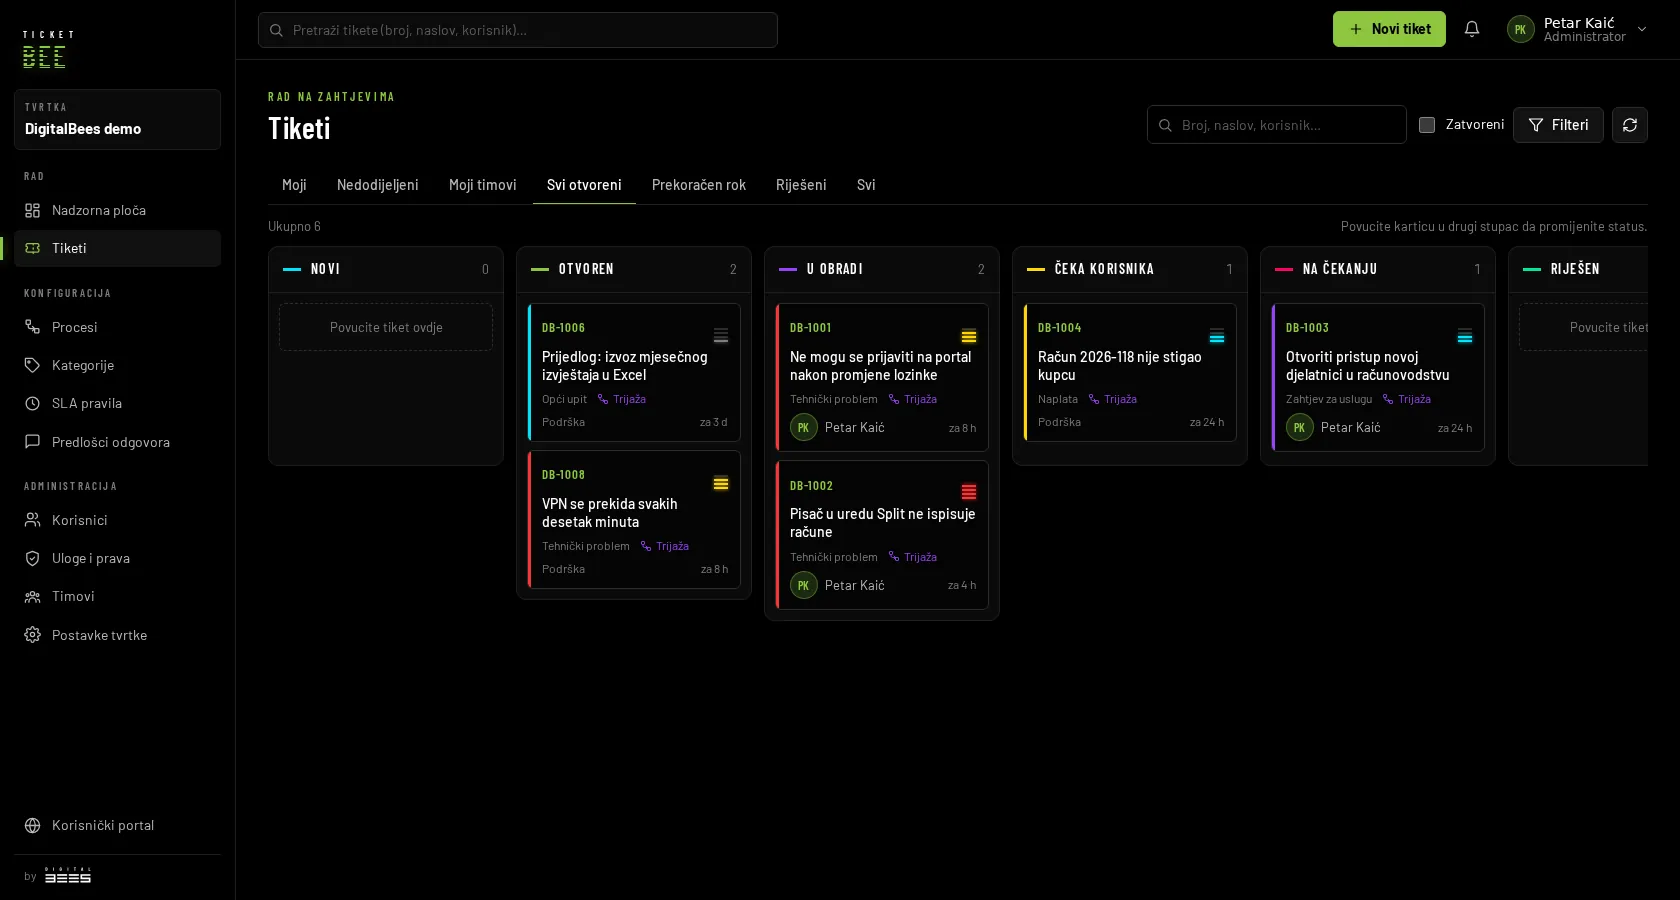Toggle the Zatvoreni checkbox
This screenshot has height=900, width=1680.
click(1427, 125)
